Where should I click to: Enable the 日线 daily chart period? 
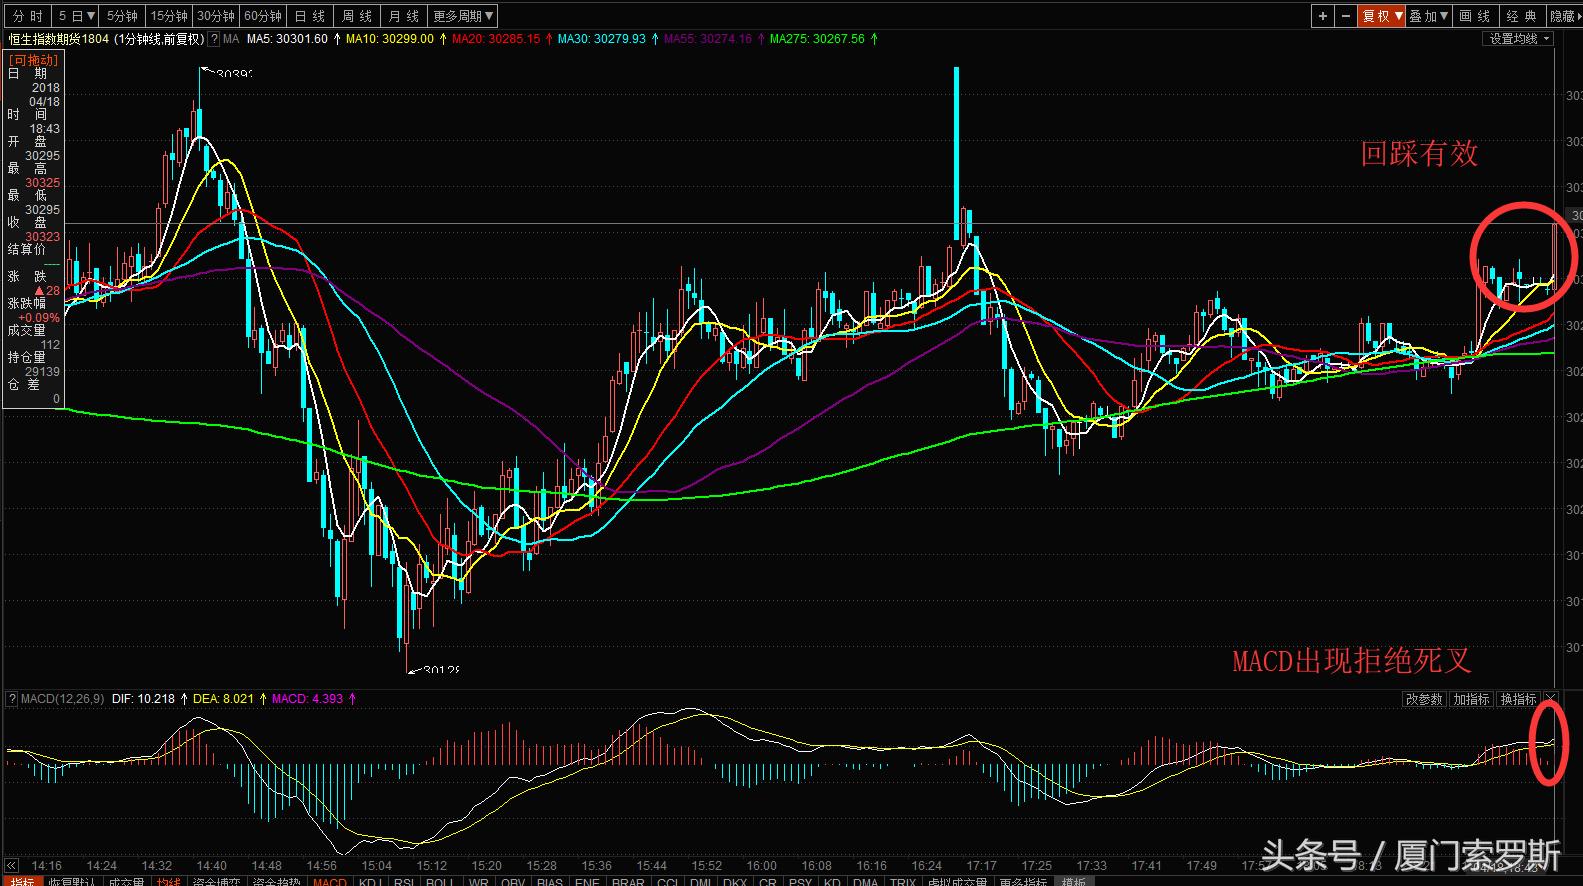point(310,16)
